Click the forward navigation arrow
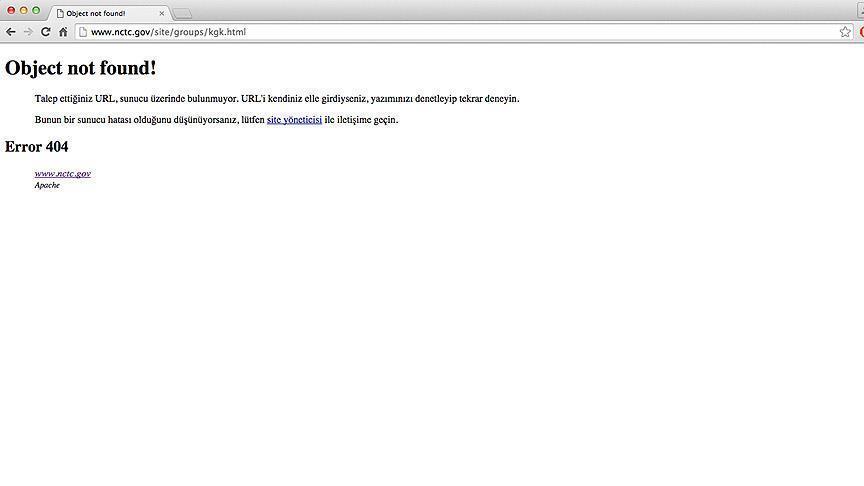 28,32
